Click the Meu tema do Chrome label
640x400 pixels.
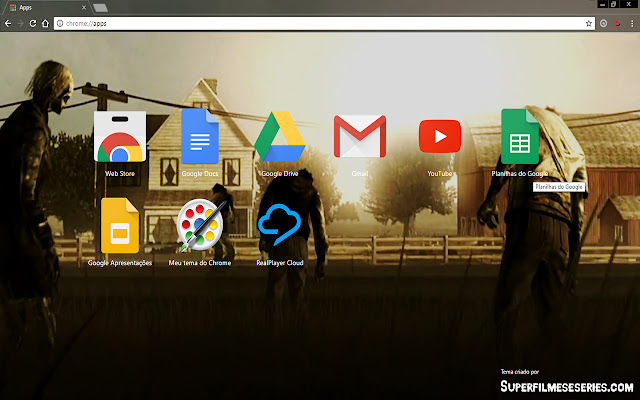[x=200, y=263]
